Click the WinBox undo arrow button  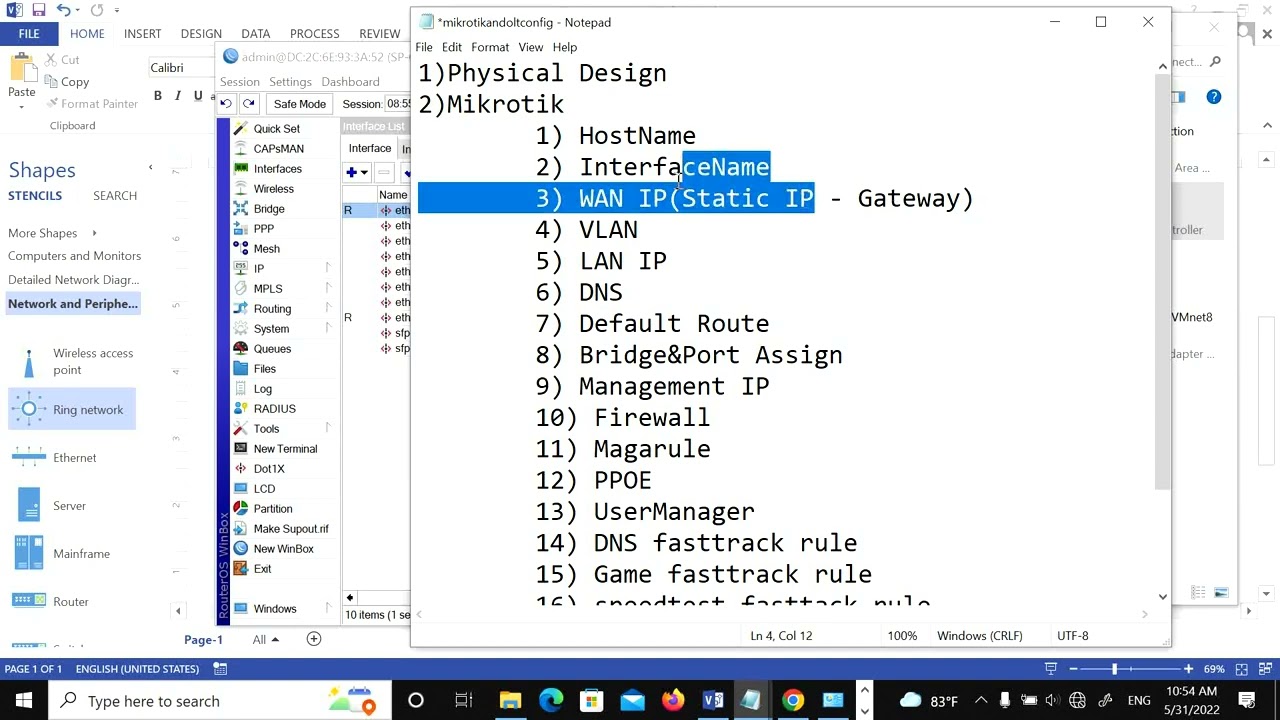[x=226, y=104]
